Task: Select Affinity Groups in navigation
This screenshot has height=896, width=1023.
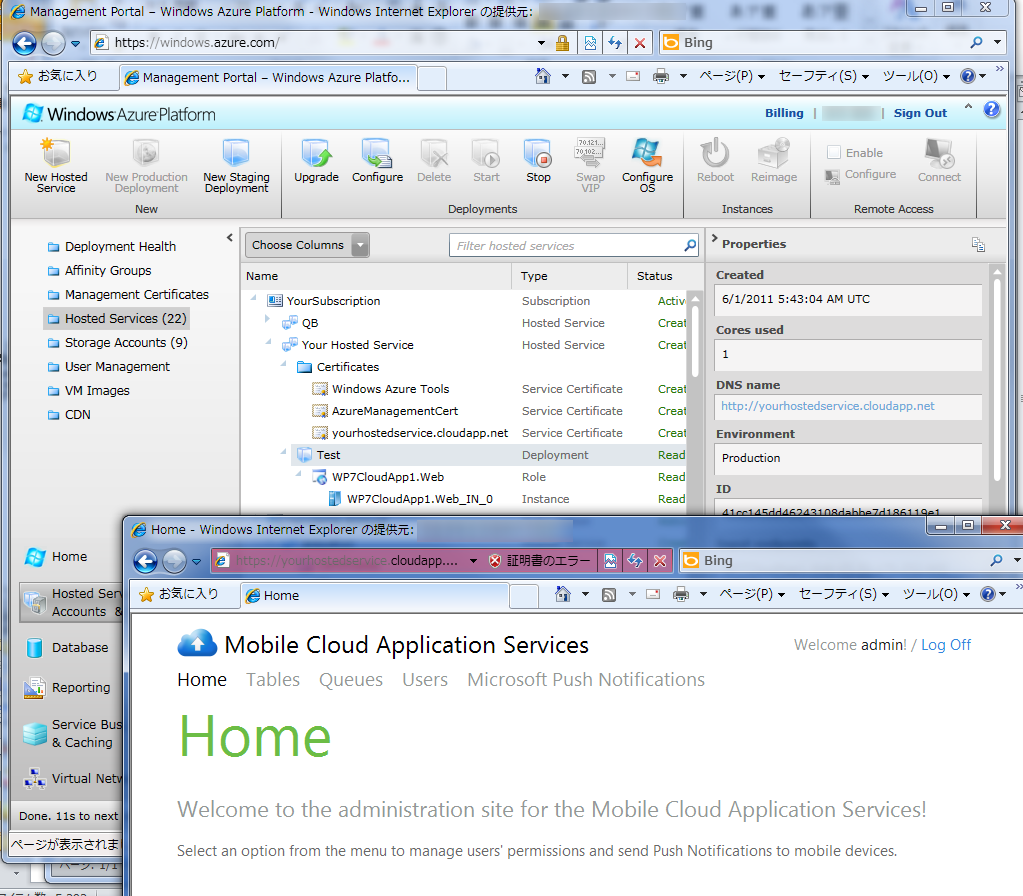Action: coord(99,270)
